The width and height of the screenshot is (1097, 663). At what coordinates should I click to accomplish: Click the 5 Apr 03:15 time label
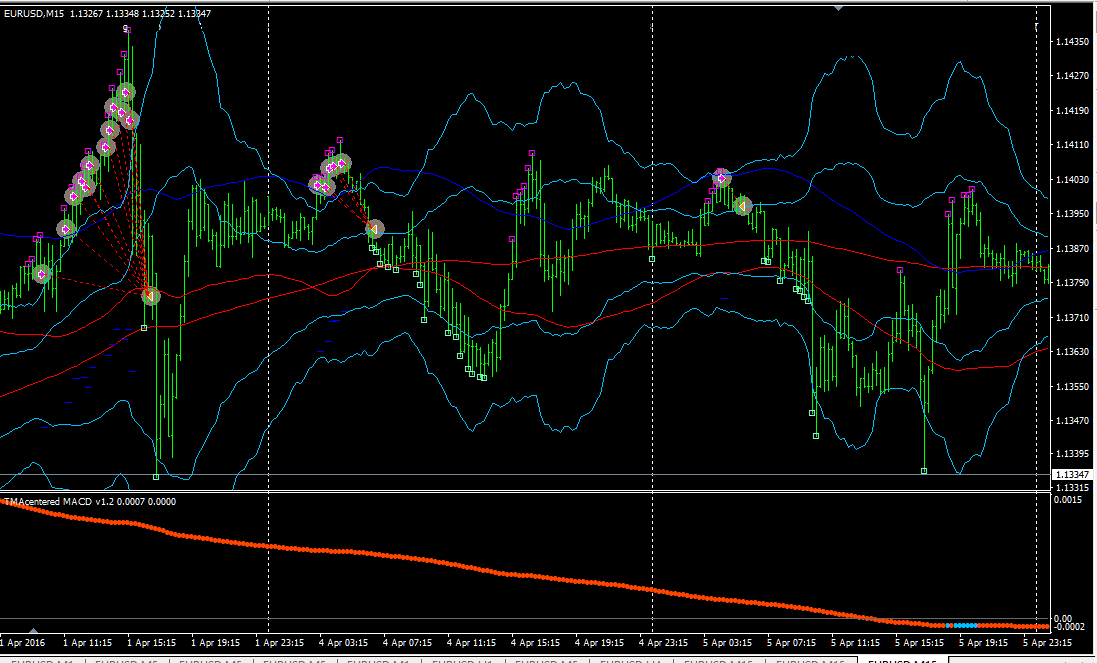(x=728, y=643)
